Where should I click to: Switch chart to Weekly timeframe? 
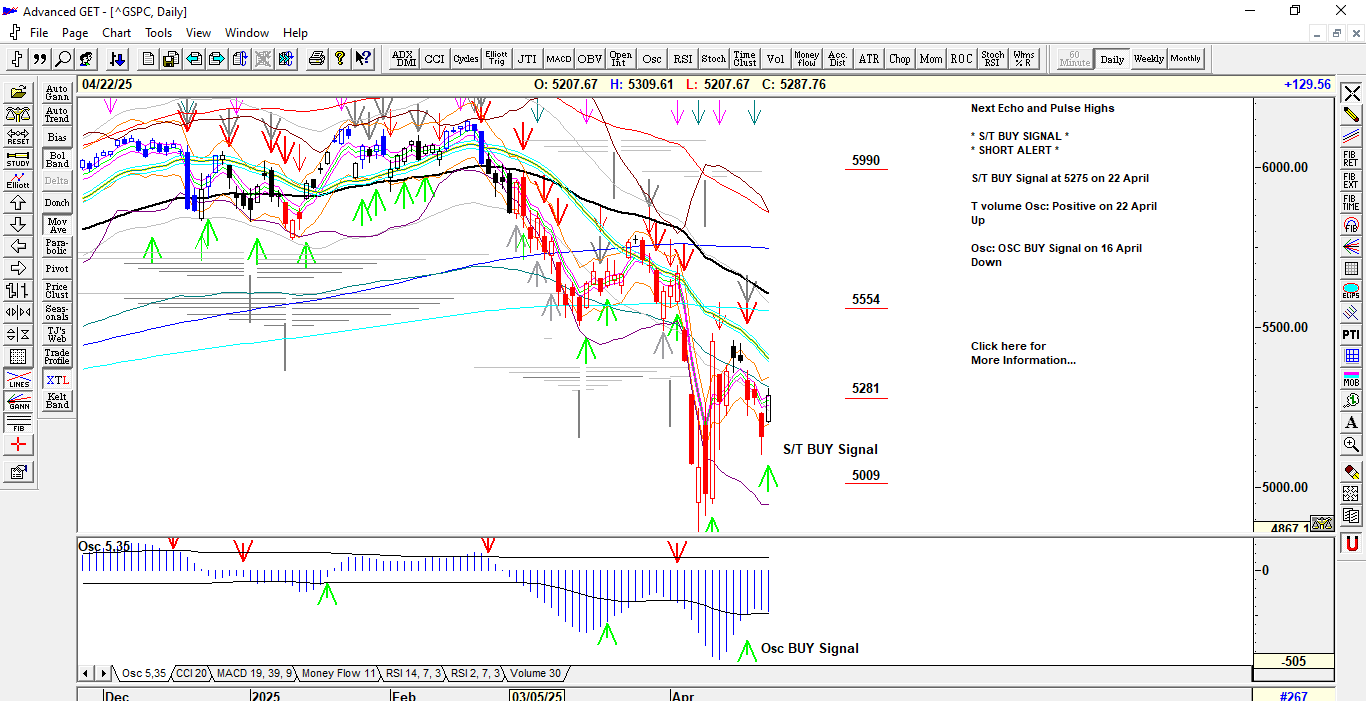coord(1148,59)
